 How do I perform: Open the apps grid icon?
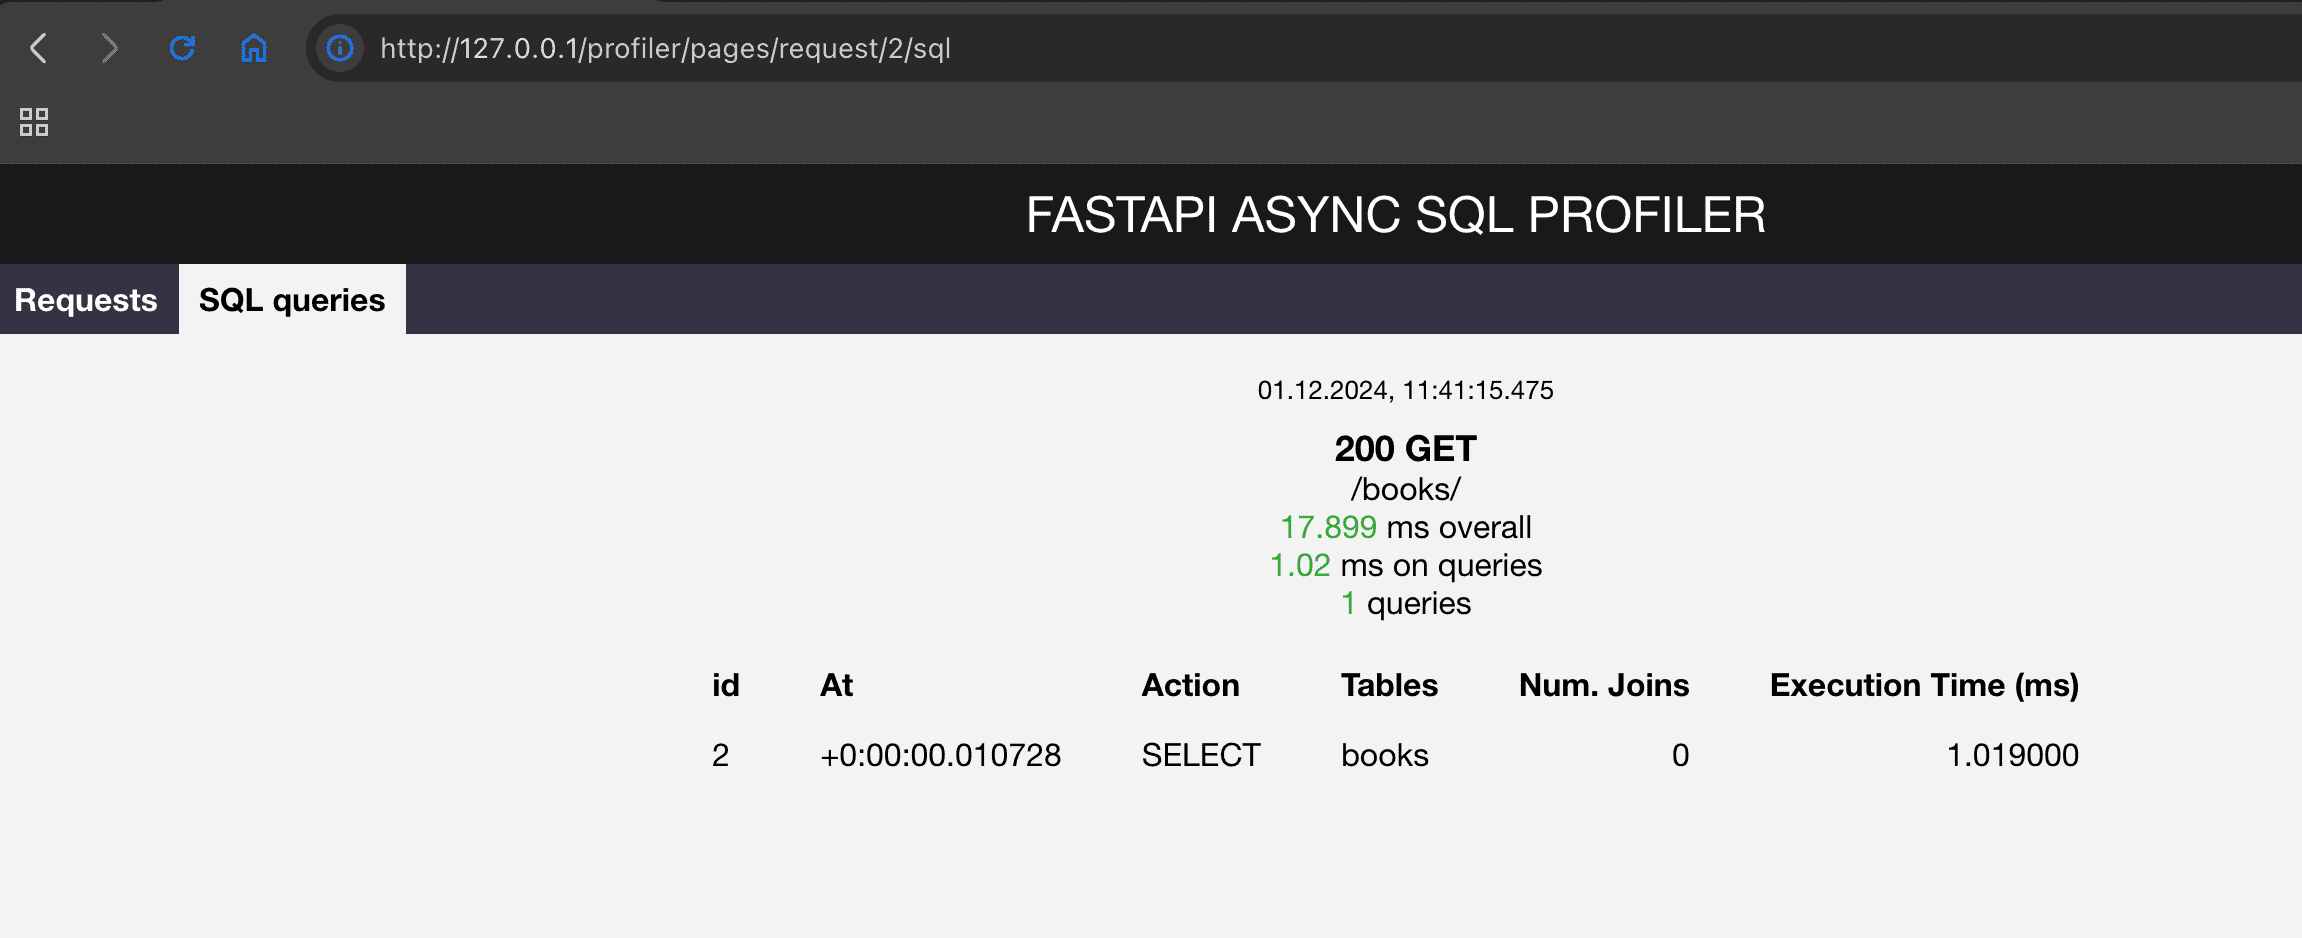click(x=34, y=122)
